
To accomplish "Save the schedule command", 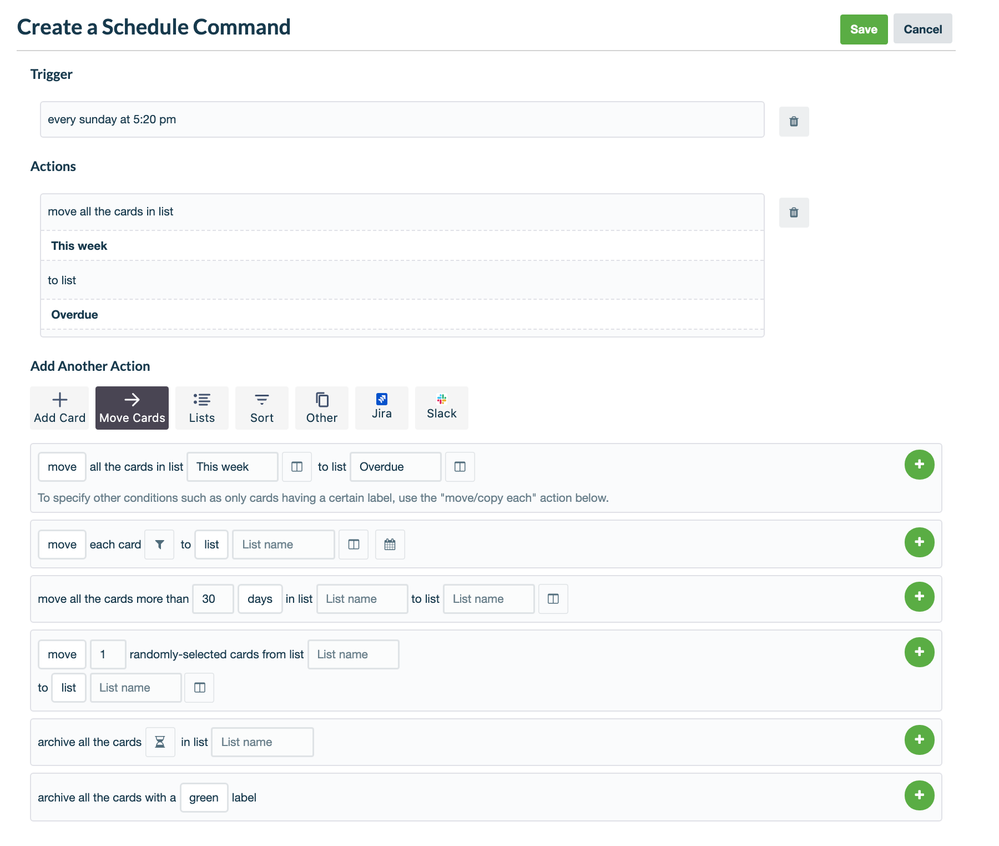I will [x=863, y=29].
